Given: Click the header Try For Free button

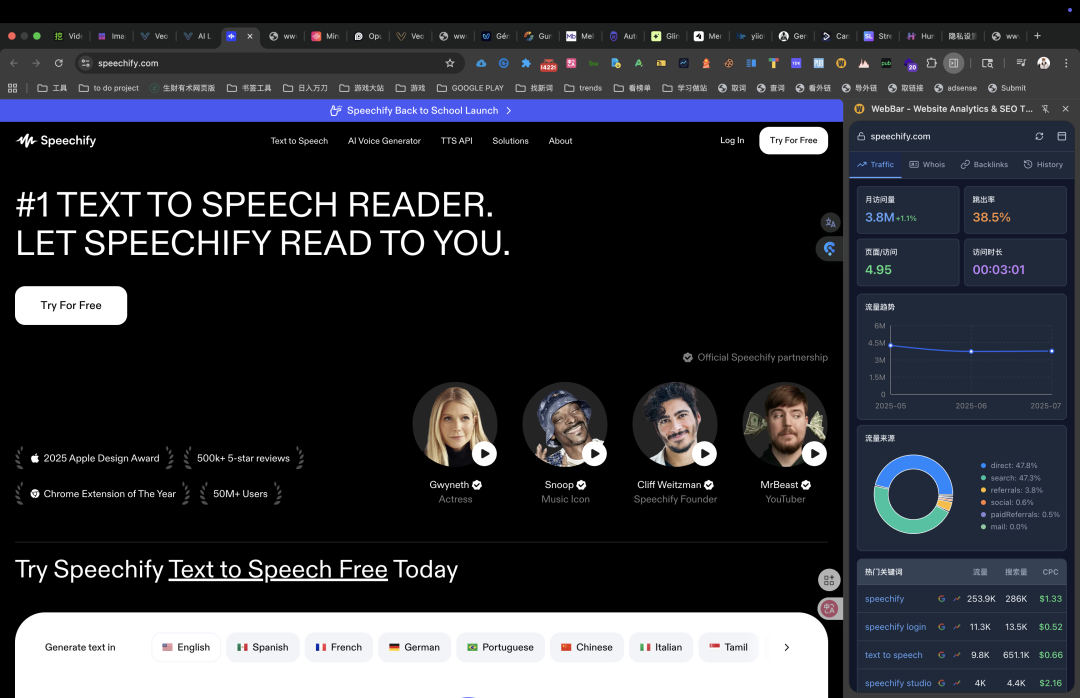Looking at the screenshot, I should coord(793,141).
